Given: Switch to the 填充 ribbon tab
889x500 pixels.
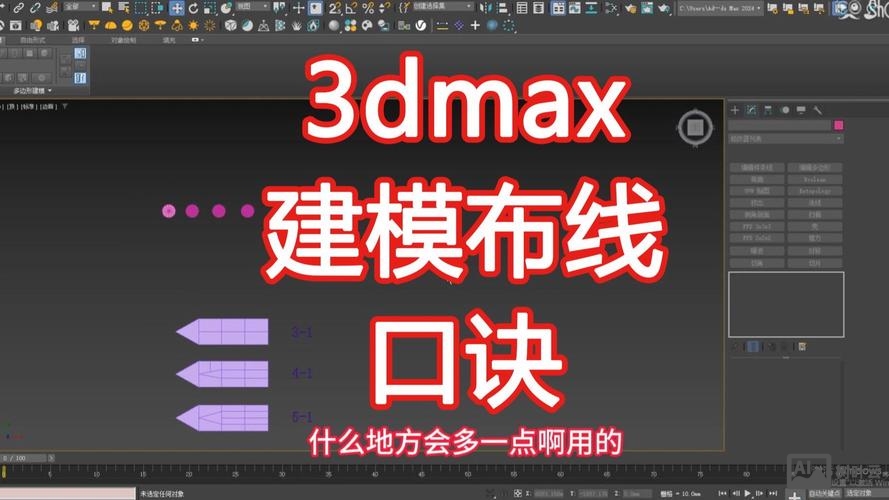Looking at the screenshot, I should (x=169, y=40).
